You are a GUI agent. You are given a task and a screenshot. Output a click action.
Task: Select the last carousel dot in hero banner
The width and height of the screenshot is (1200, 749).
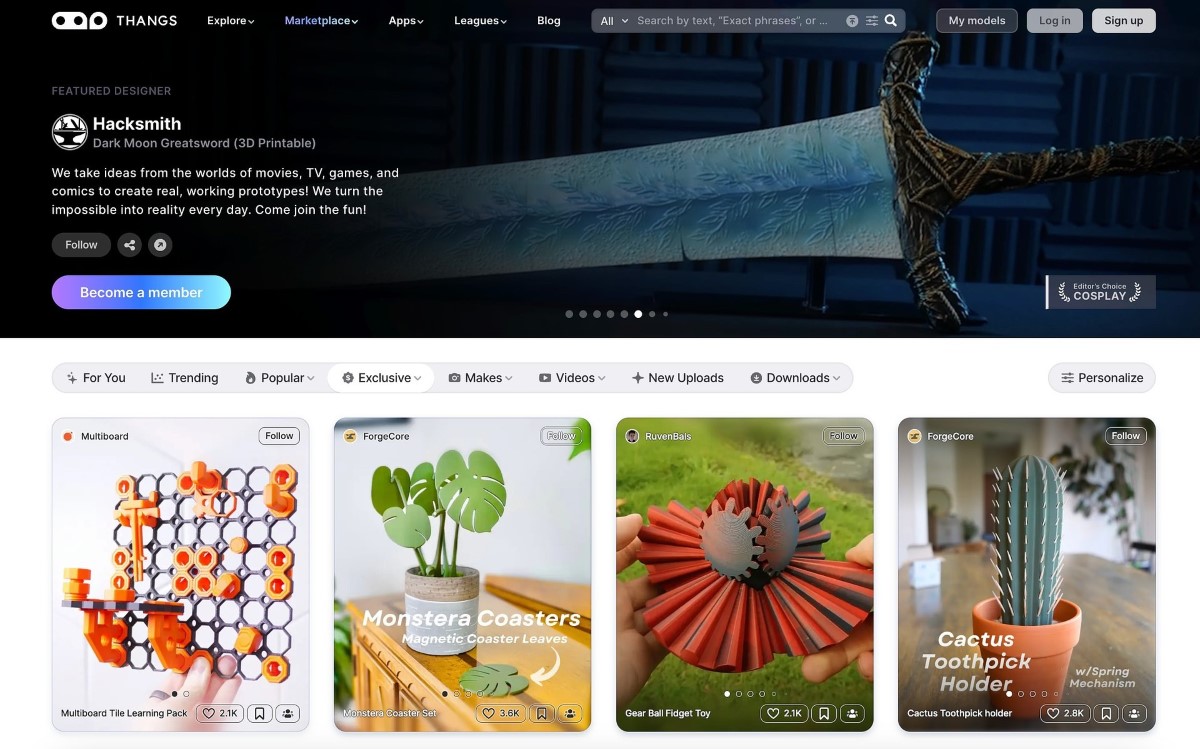pos(666,314)
